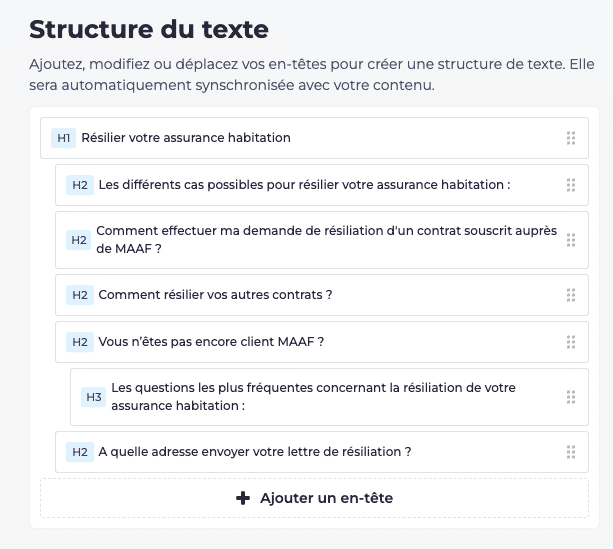Click drag handle of 'Les différents cas possibles' heading
This screenshot has height=549, width=613.
pyautogui.click(x=571, y=185)
